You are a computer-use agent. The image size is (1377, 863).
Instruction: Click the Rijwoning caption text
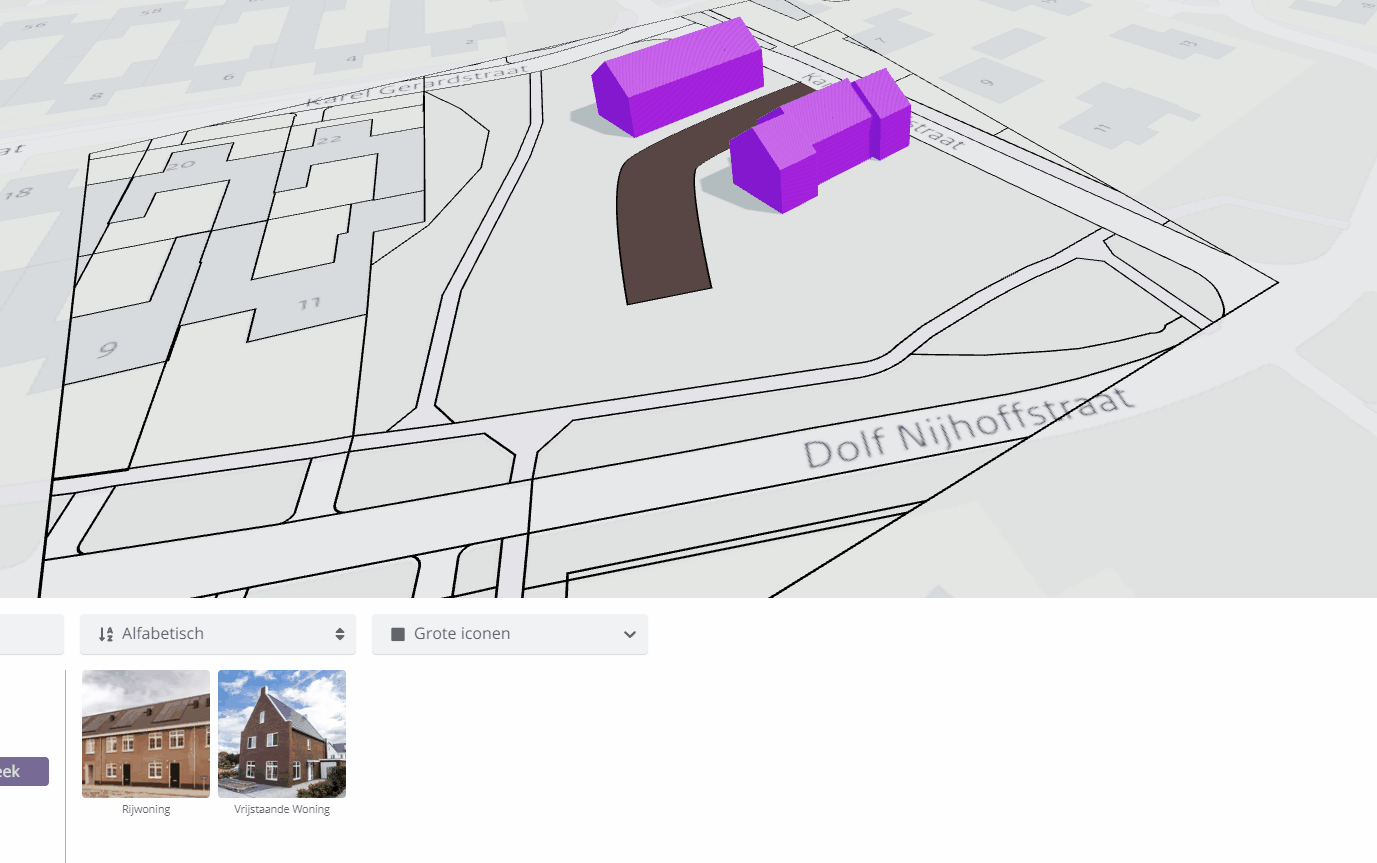[x=146, y=809]
